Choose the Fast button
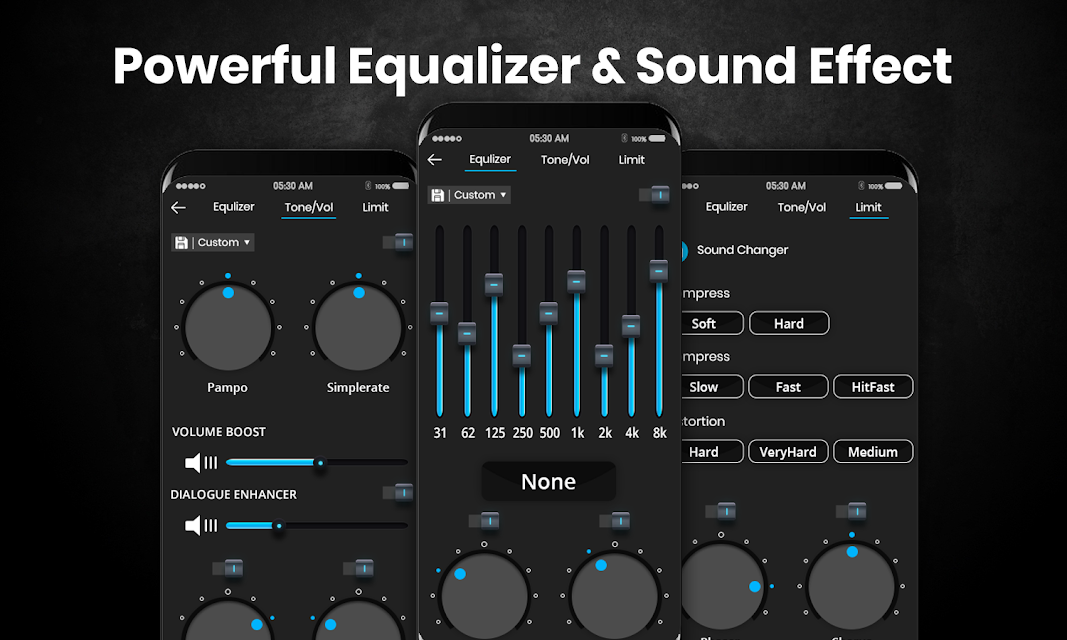 pos(788,386)
